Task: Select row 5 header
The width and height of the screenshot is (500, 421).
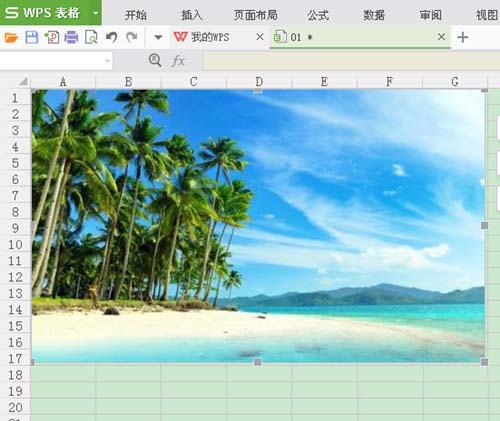Action: 15,163
